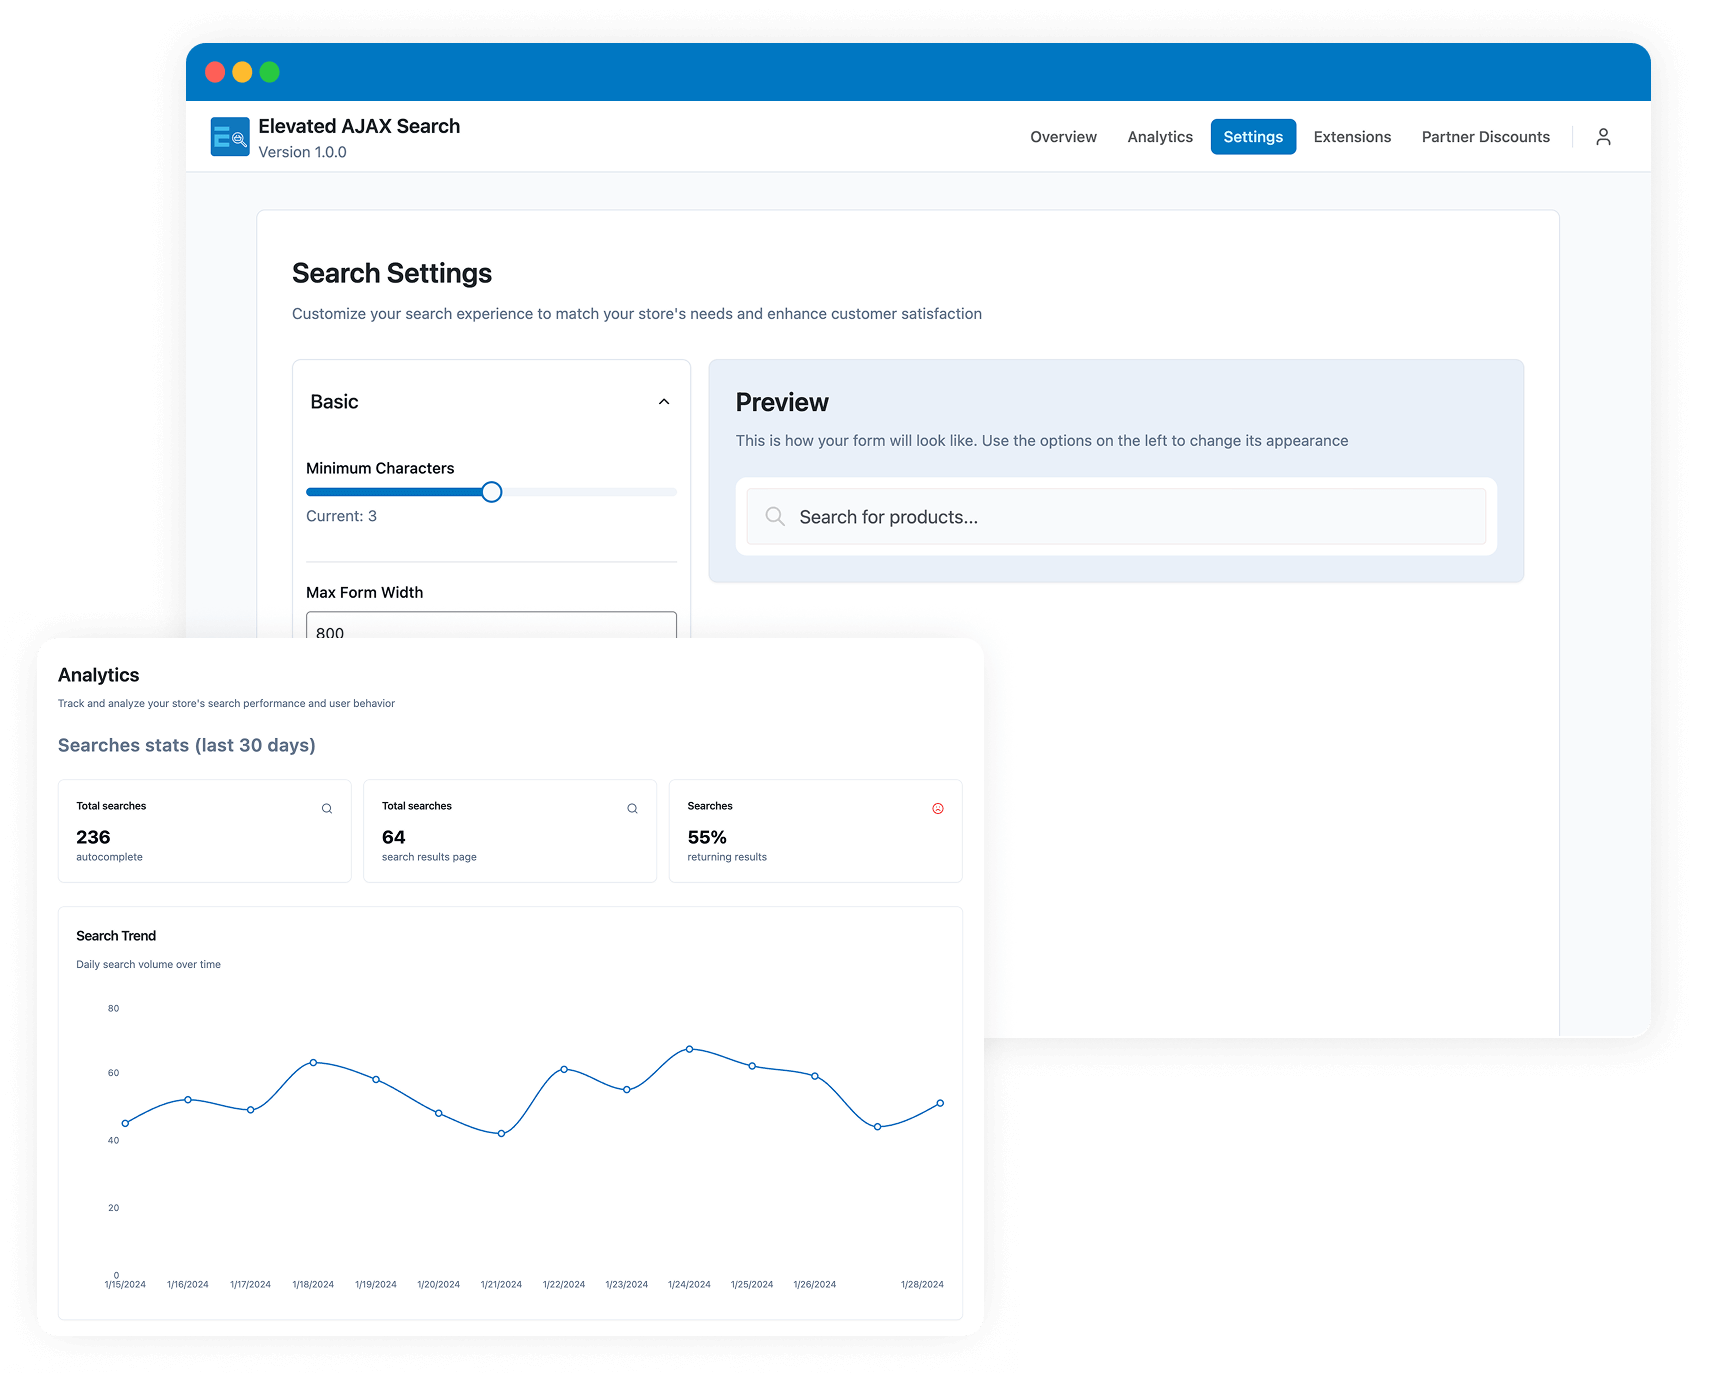This screenshot has width=1730, height=1373.
Task: Click the red sad face icon in the returning results card
Action: (x=938, y=809)
